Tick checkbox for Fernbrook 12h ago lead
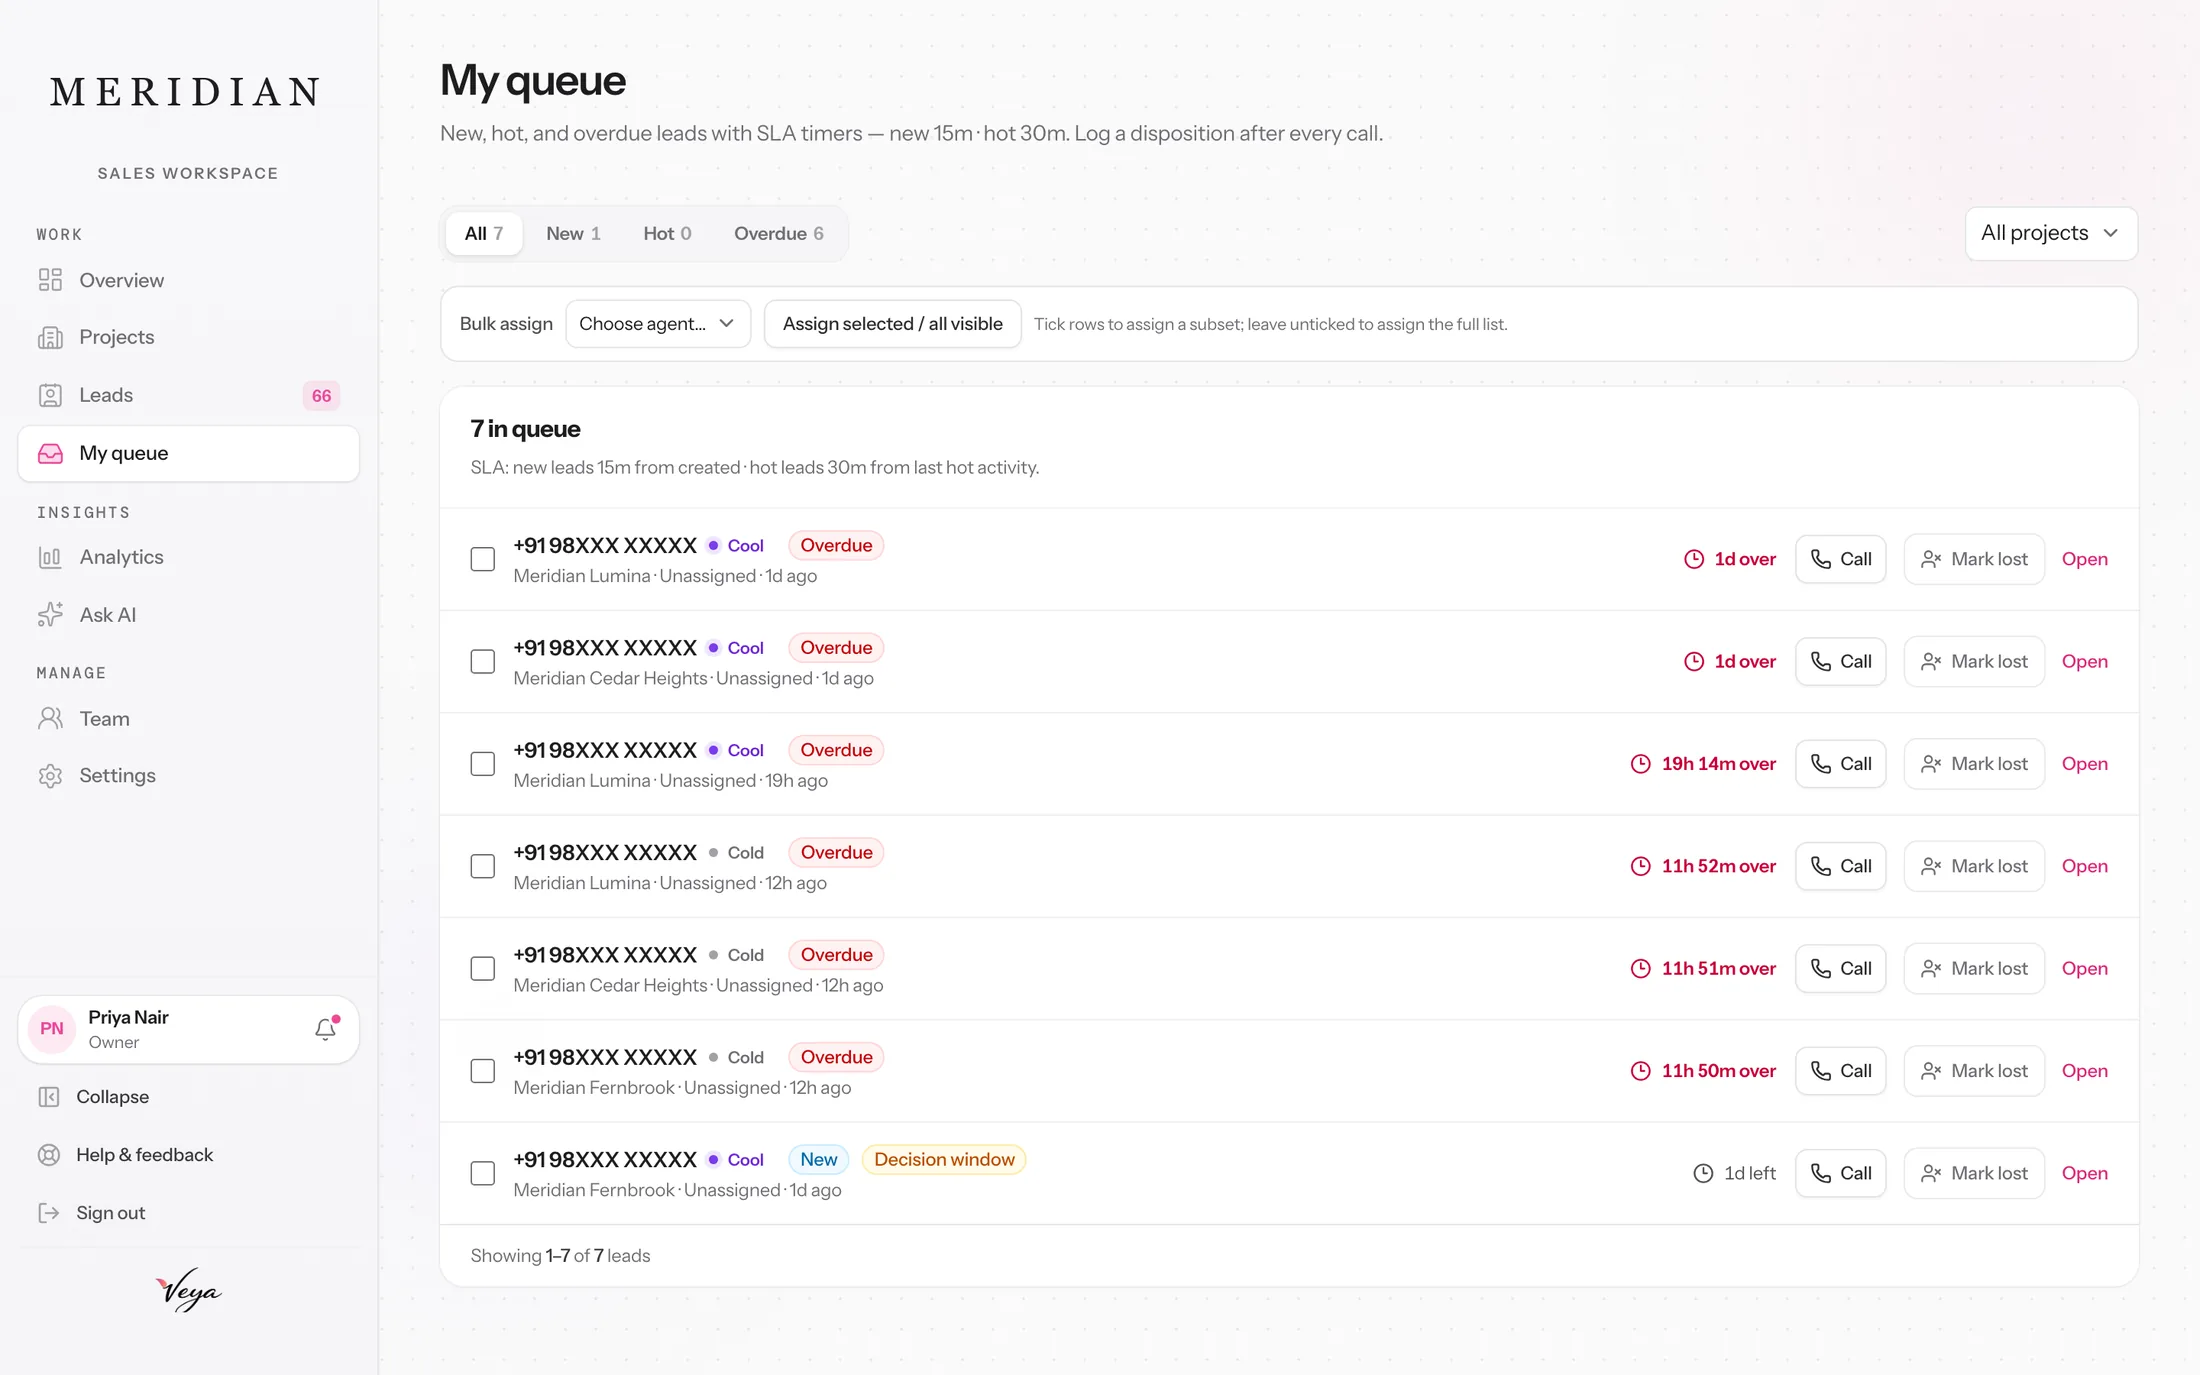This screenshot has height=1375, width=2200. (483, 1071)
